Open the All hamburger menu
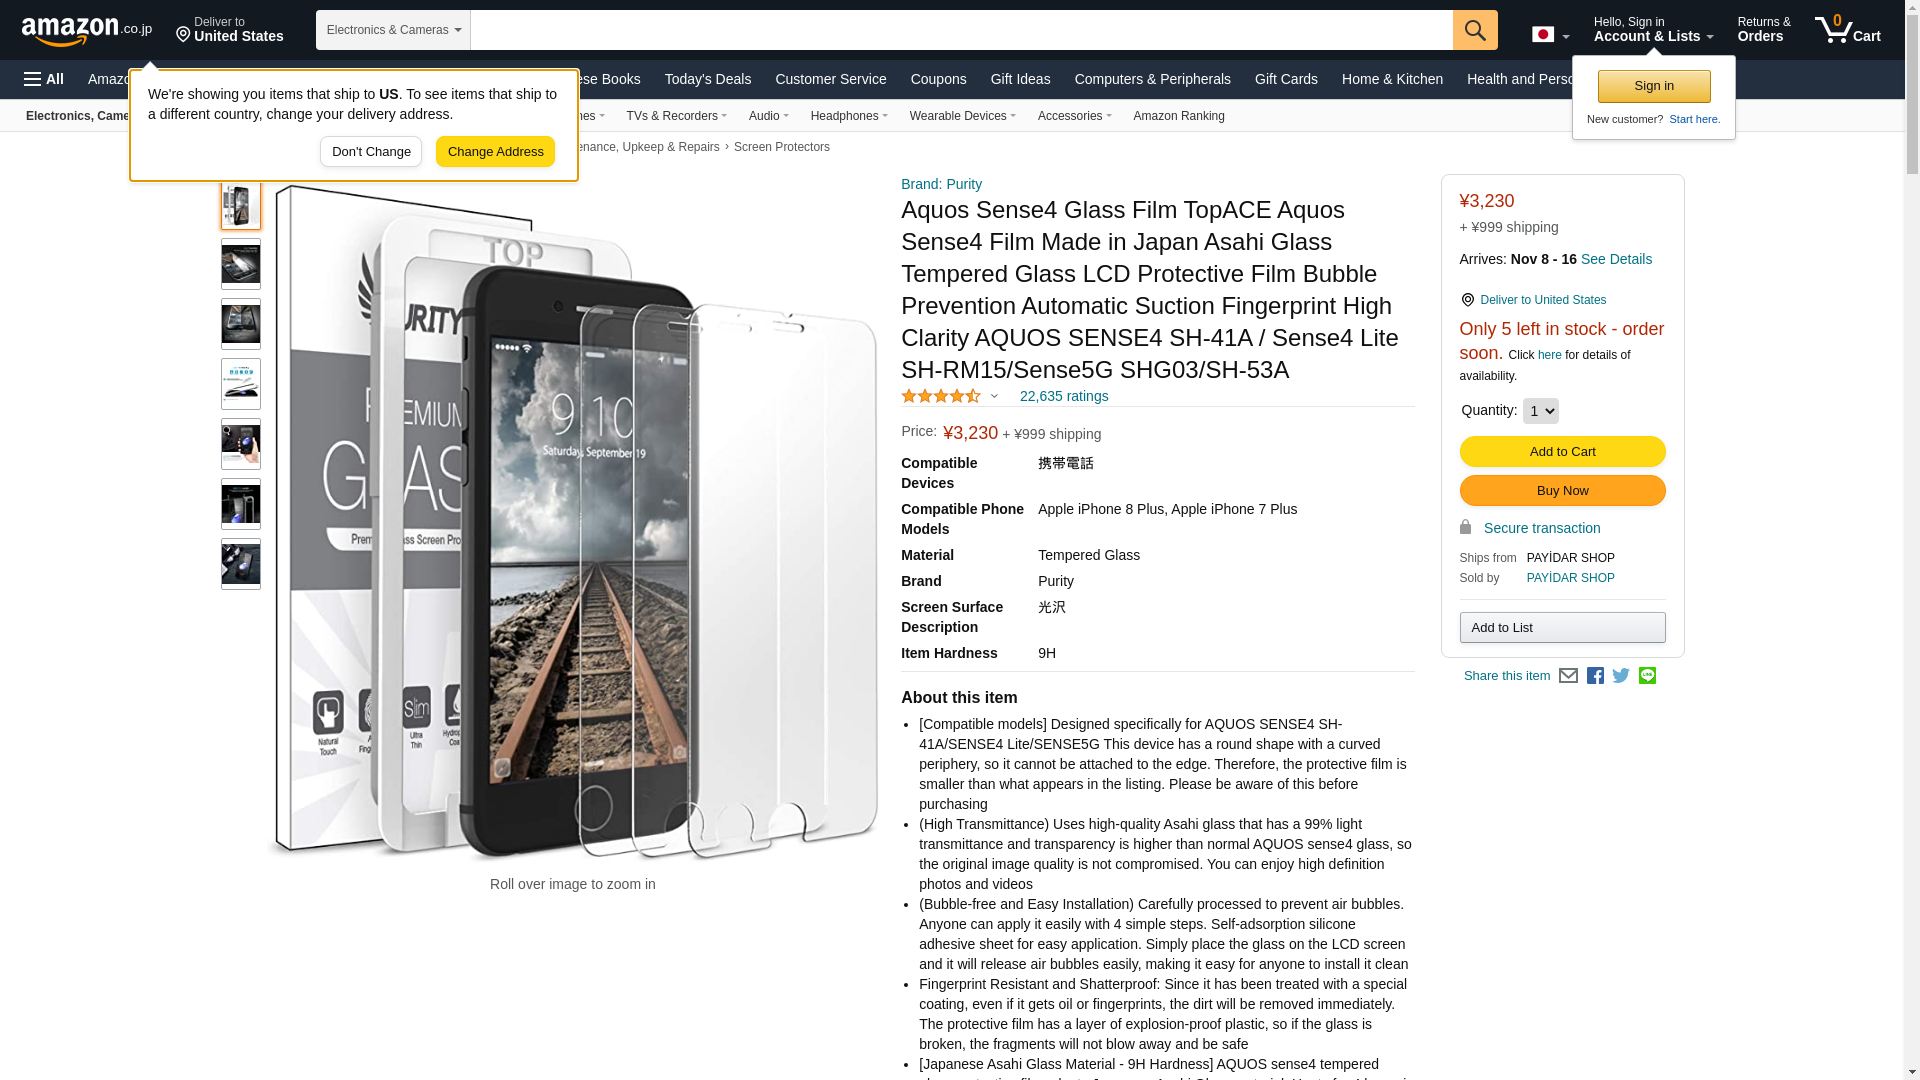This screenshot has height=1080, width=1920. tap(44, 79)
